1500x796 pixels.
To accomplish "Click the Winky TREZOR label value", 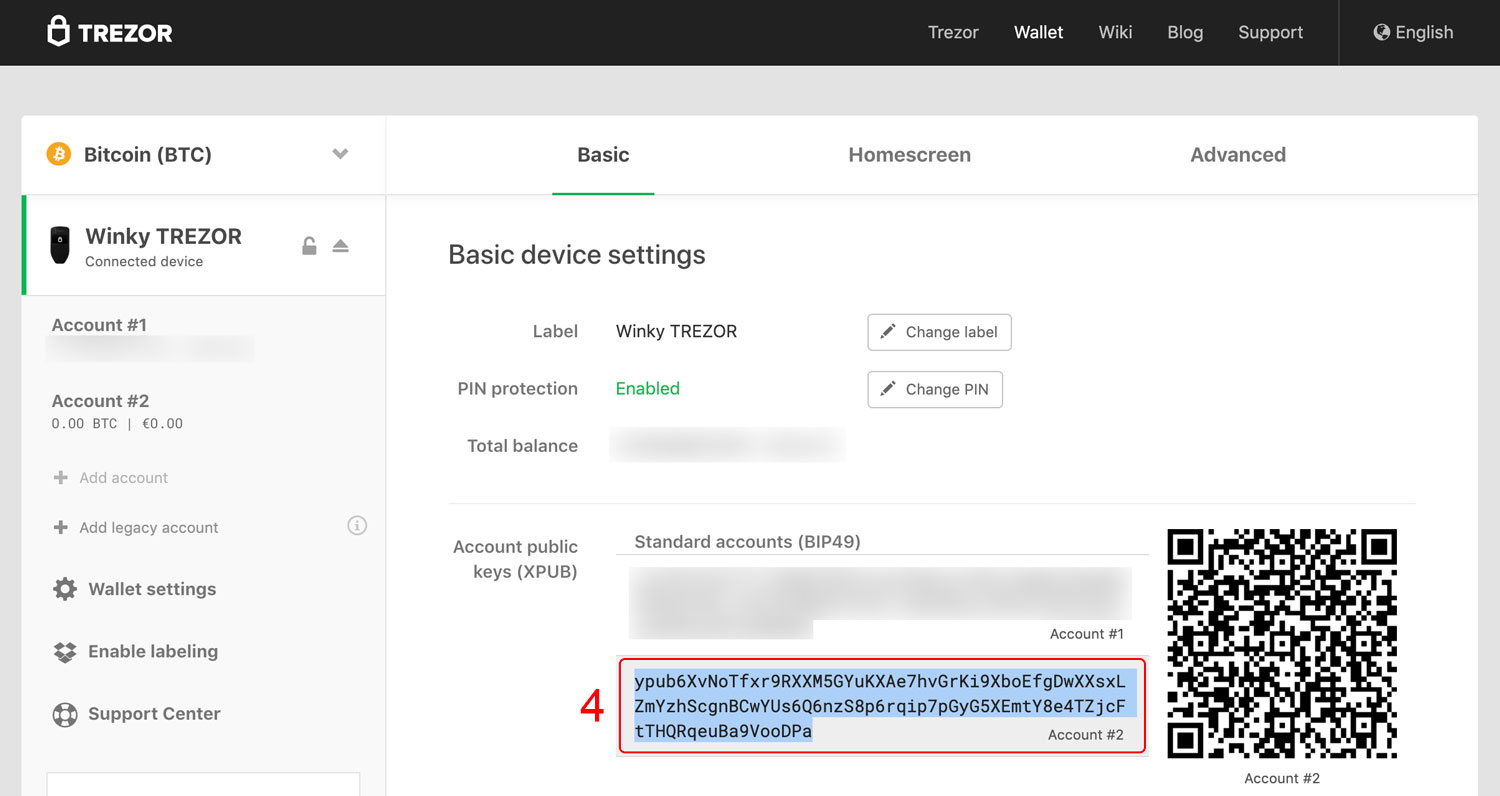I will coord(676,332).
